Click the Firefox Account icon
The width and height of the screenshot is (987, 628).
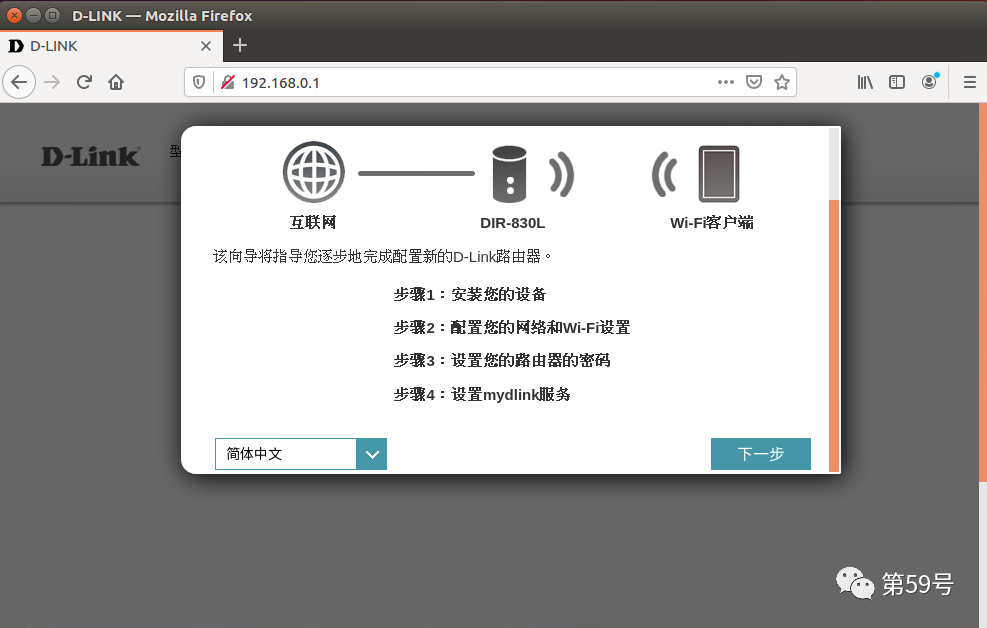click(x=929, y=82)
